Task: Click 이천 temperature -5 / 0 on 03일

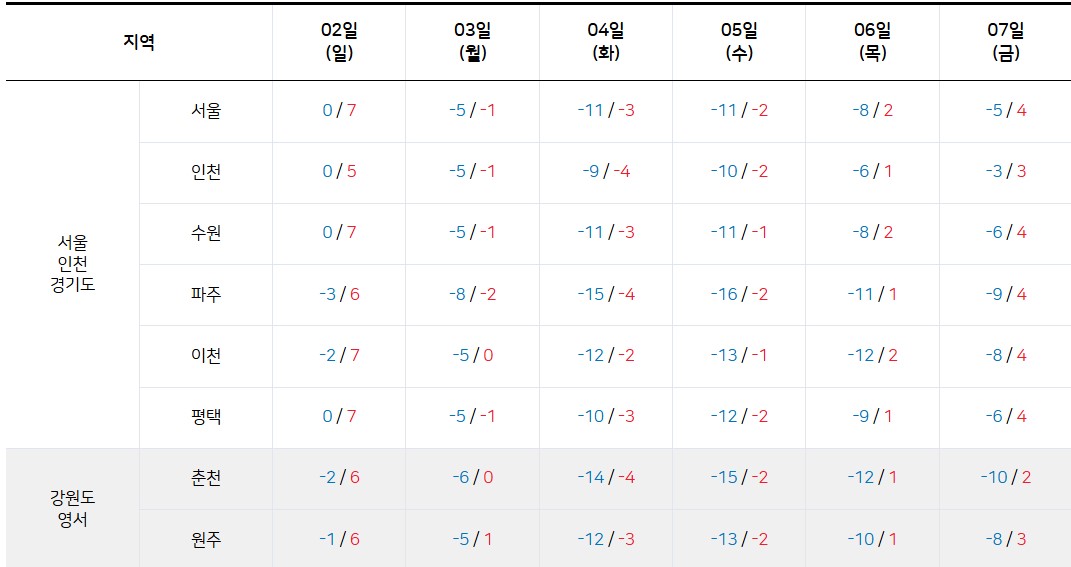Action: pyautogui.click(x=473, y=355)
